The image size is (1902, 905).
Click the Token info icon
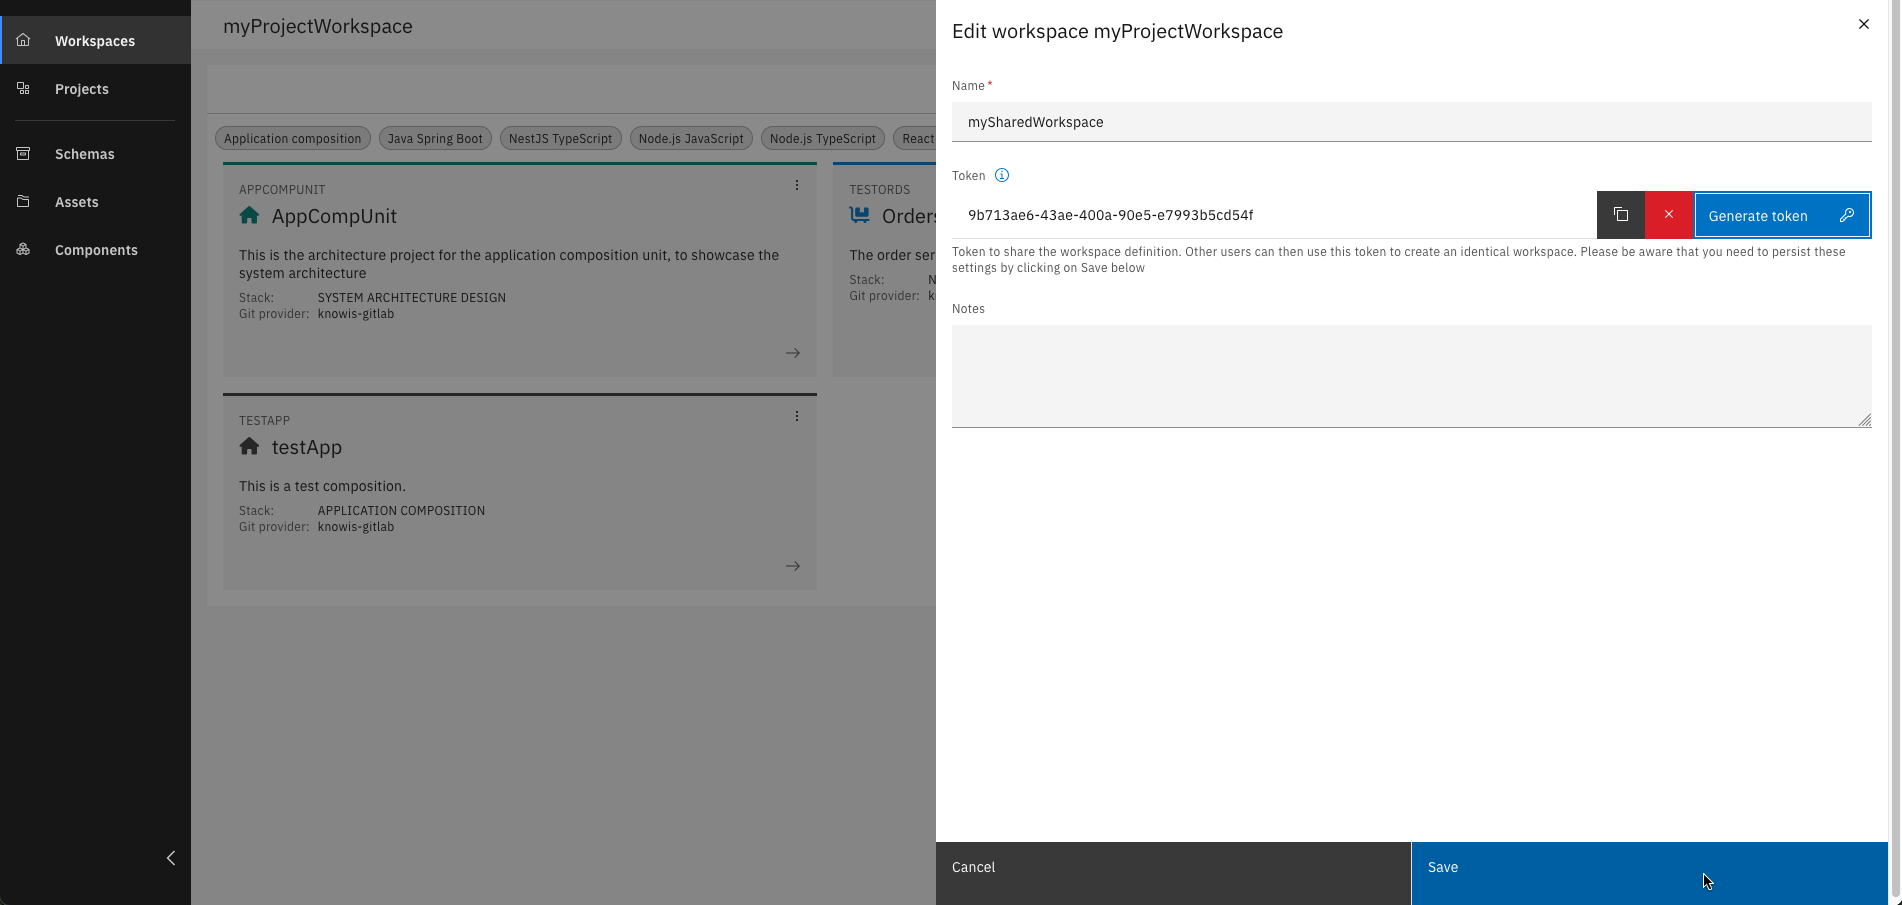click(x=1001, y=176)
